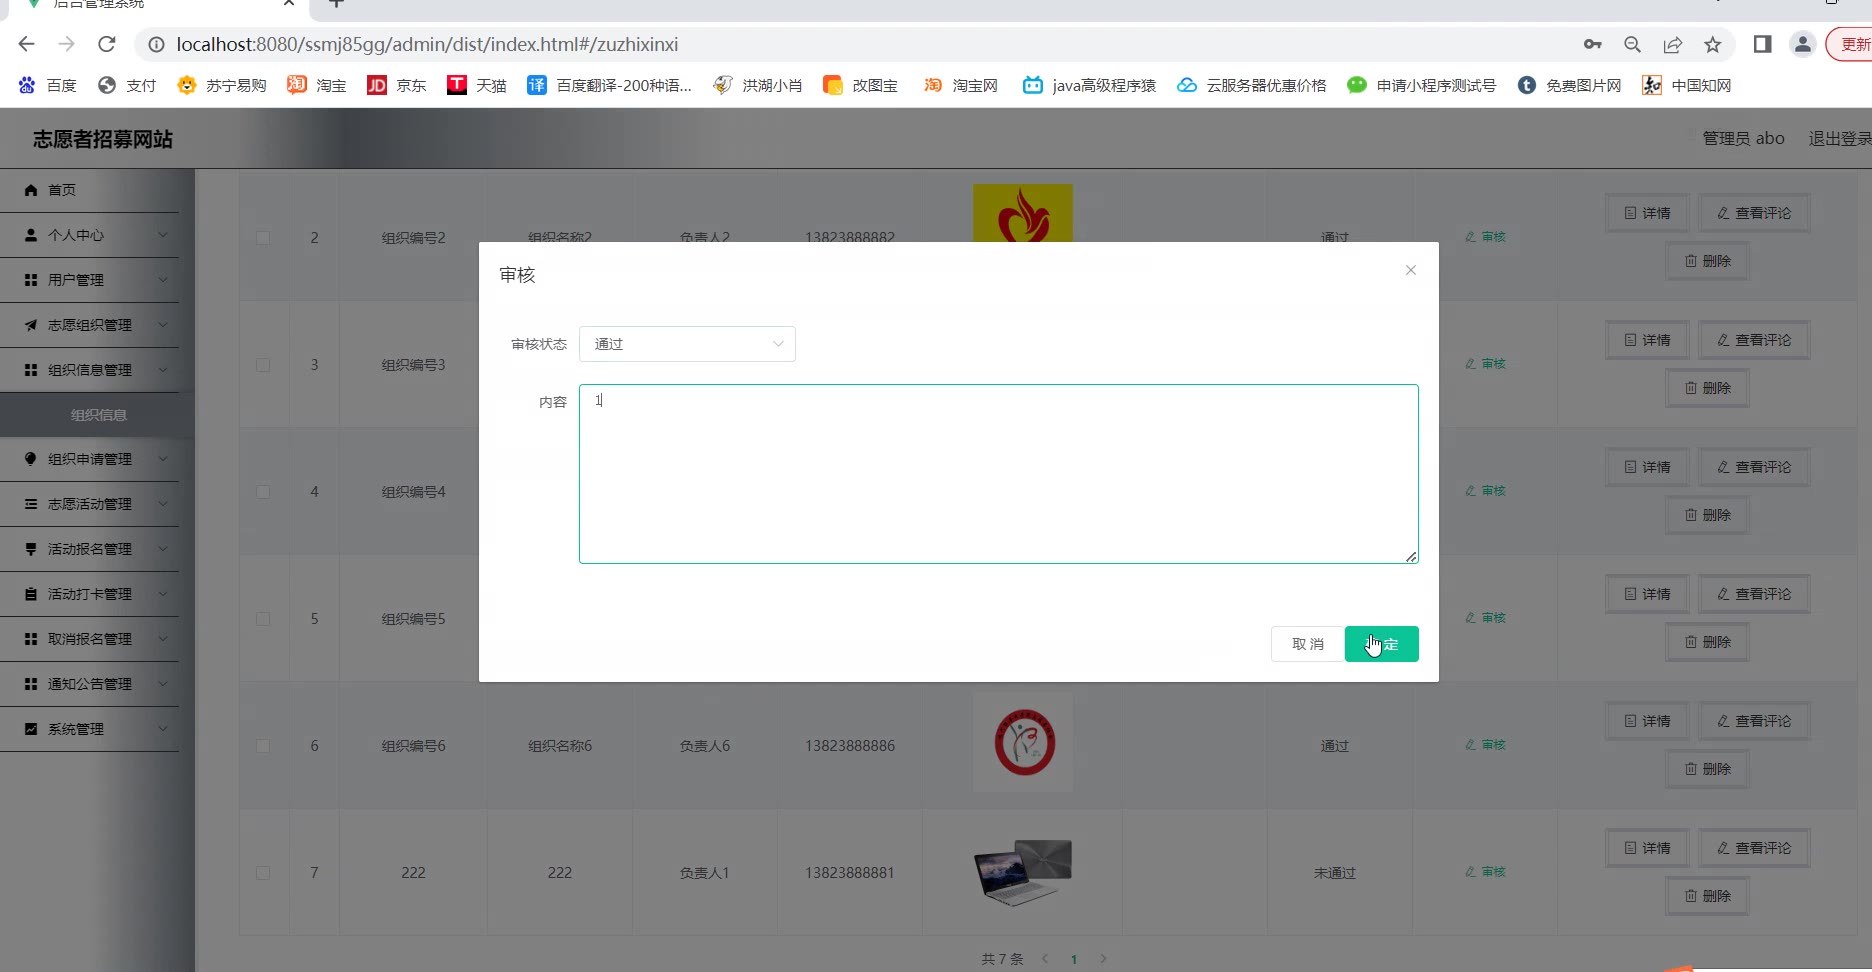Toggle the browser side panel icon
Image resolution: width=1872 pixels, height=972 pixels.
[1763, 44]
